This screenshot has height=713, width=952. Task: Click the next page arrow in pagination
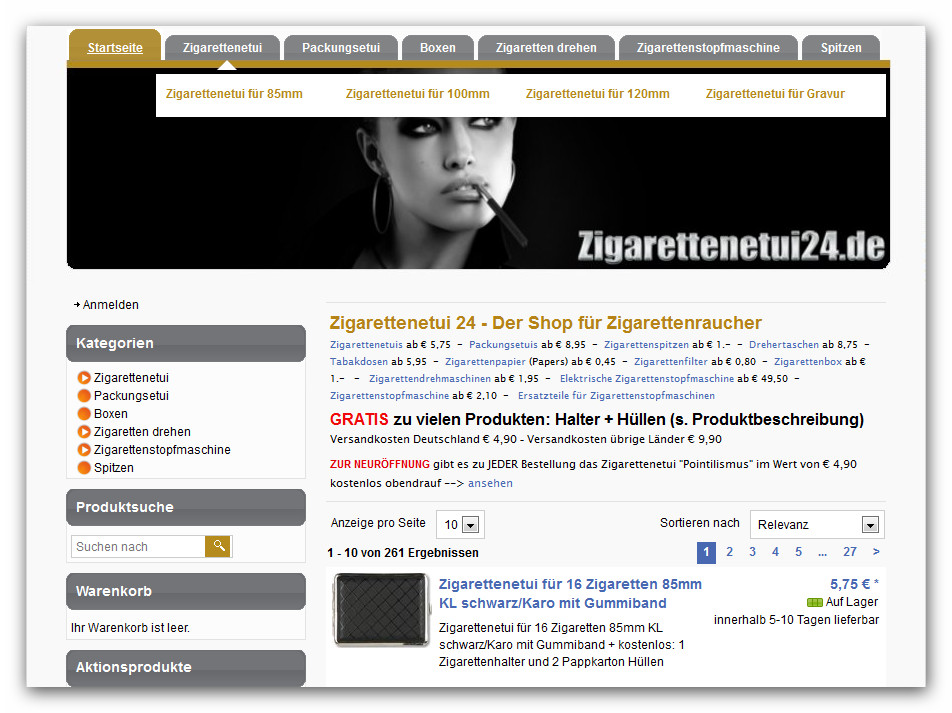coord(876,551)
